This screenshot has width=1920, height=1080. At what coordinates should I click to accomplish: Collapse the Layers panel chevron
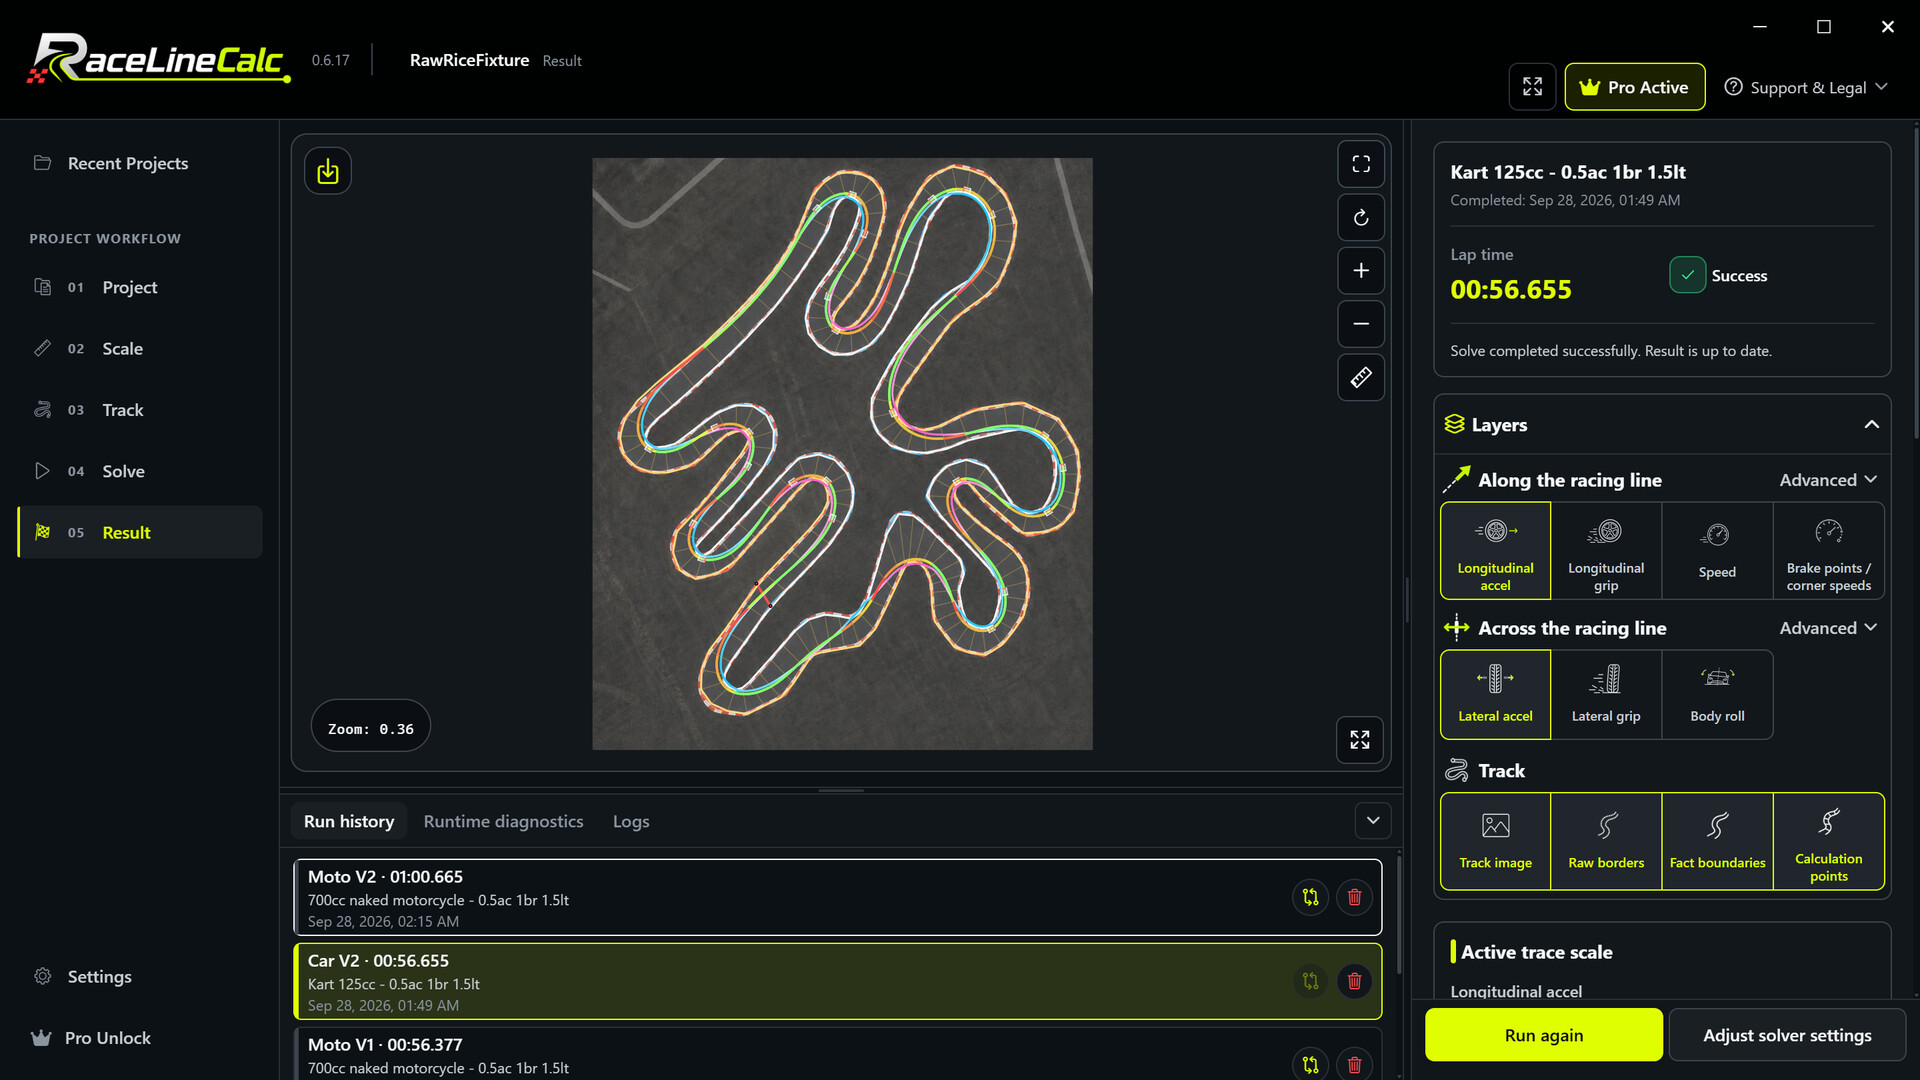(x=1871, y=425)
